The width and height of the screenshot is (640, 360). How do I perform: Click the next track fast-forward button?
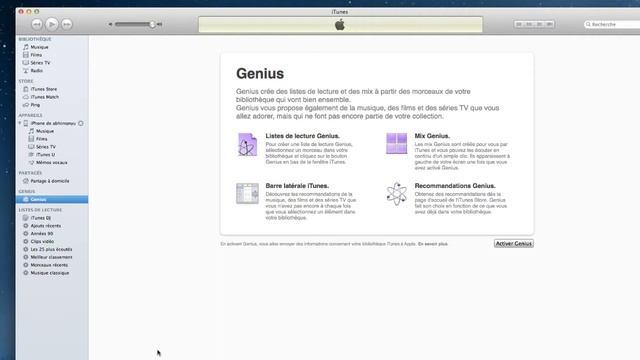coord(67,24)
